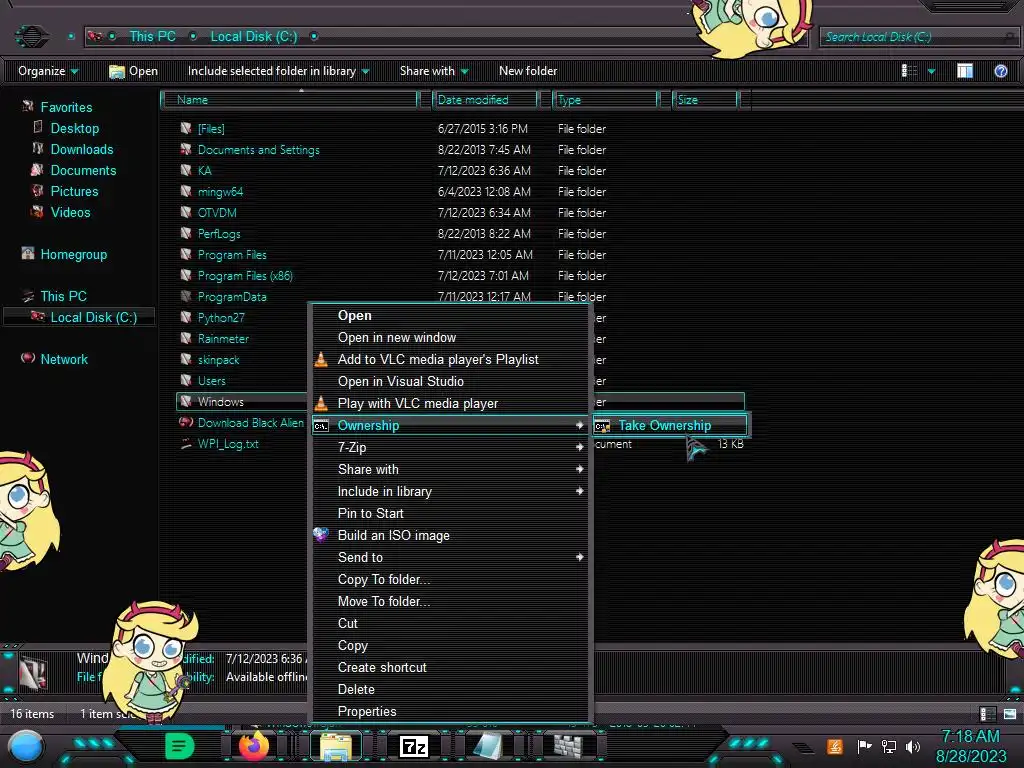Image resolution: width=1024 pixels, height=768 pixels.
Task: Select Pictures in Favorites
Action: point(74,191)
